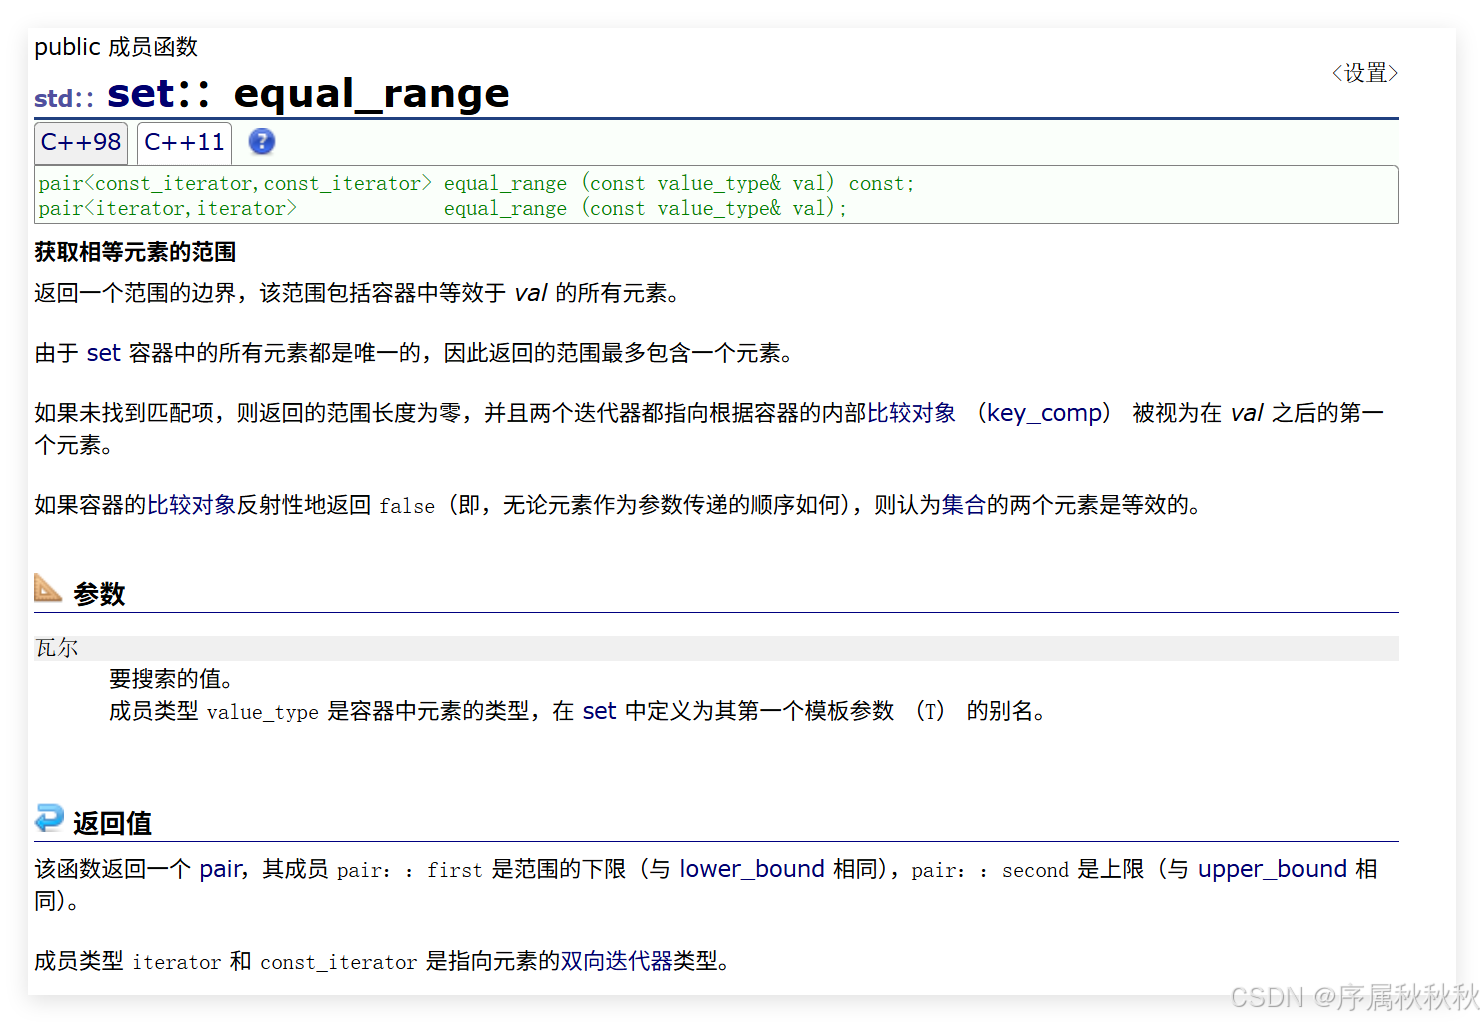Click the const_iterator text in the last line
The width and height of the screenshot is (1484, 1023).
(x=339, y=962)
